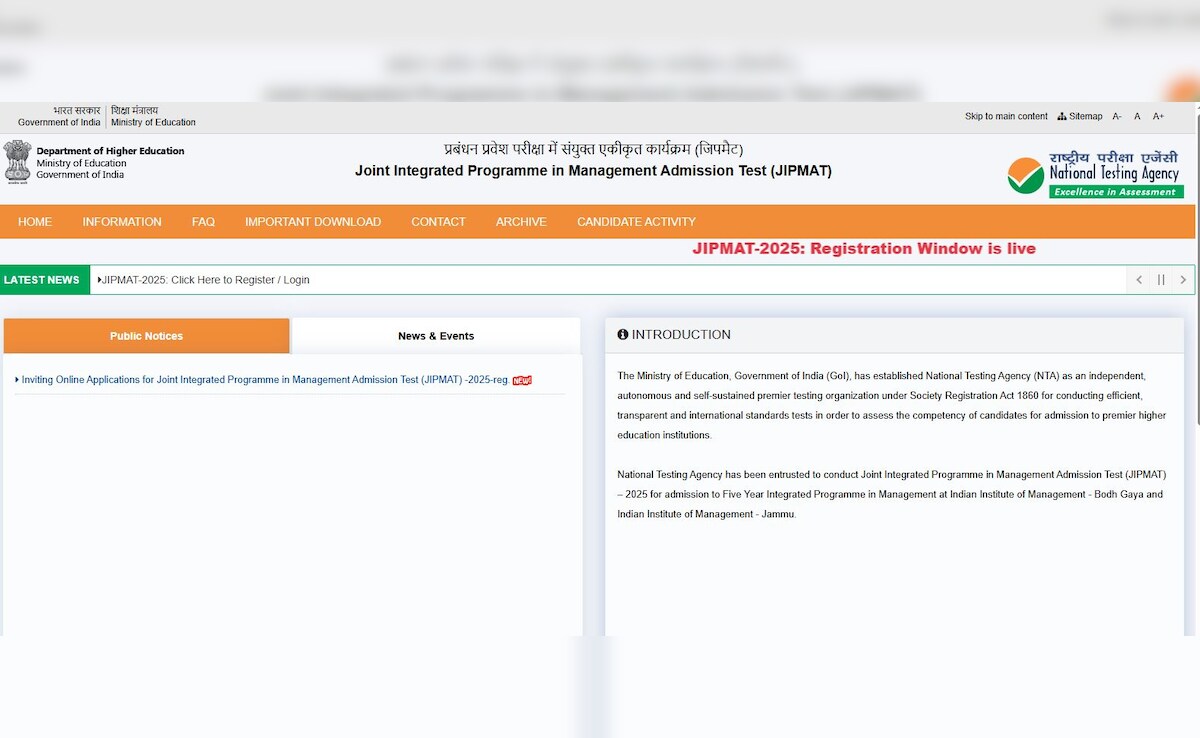The image size is (1200, 738).
Task: Show previous news item in ticker
Action: tap(1139, 280)
